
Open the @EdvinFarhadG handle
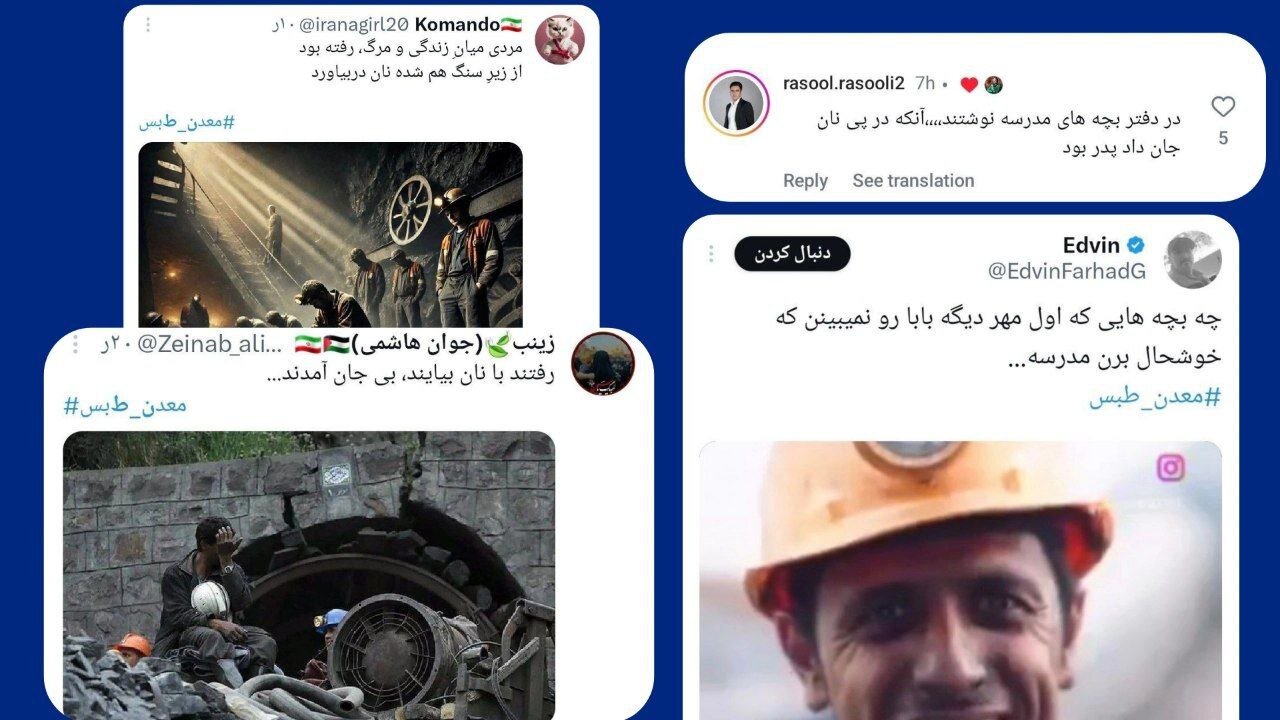point(1067,271)
